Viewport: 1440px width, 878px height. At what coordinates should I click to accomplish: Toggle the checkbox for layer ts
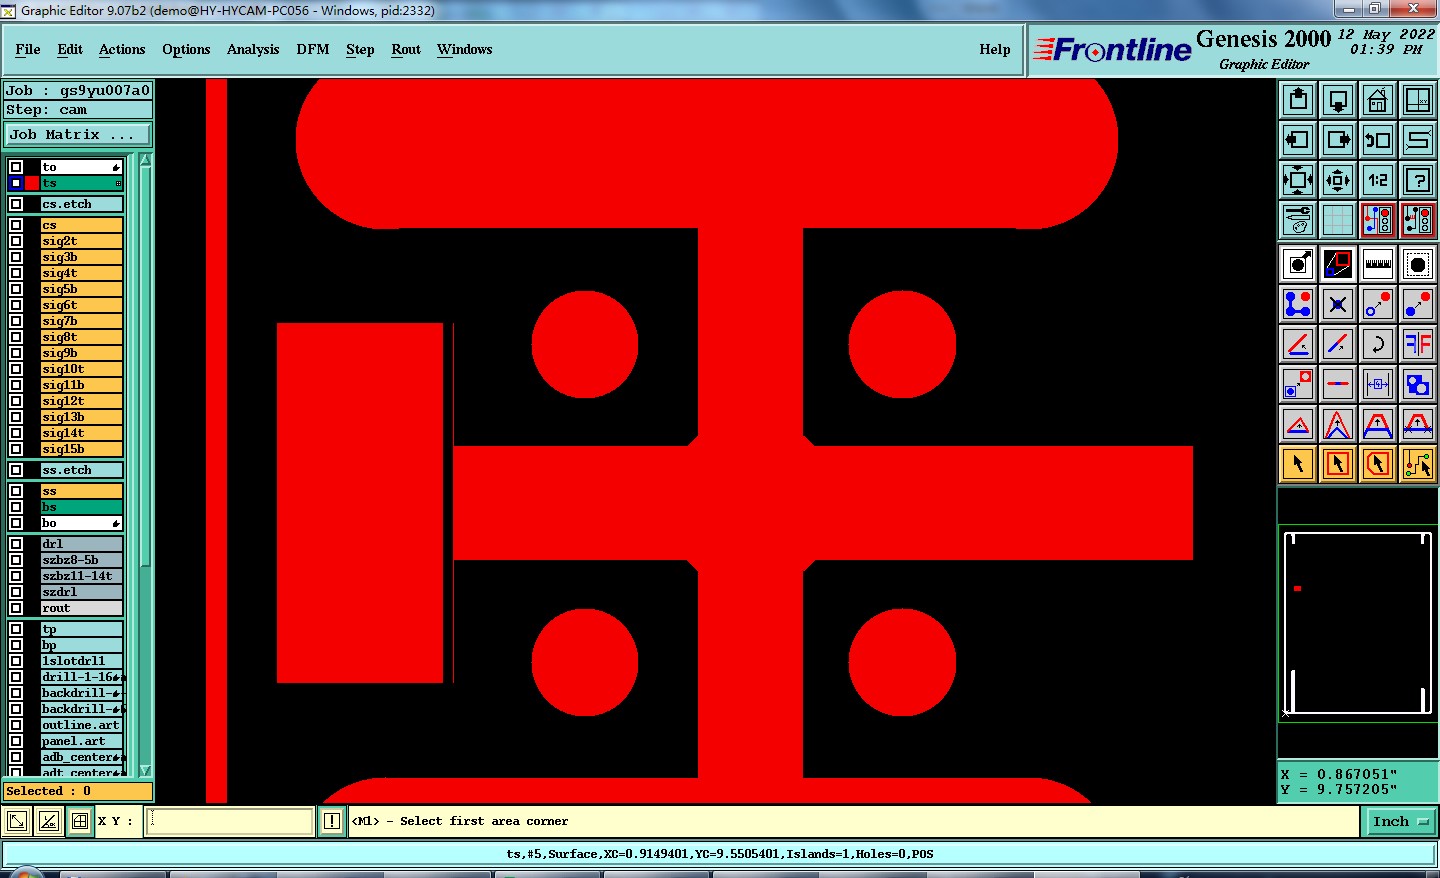pyautogui.click(x=16, y=183)
